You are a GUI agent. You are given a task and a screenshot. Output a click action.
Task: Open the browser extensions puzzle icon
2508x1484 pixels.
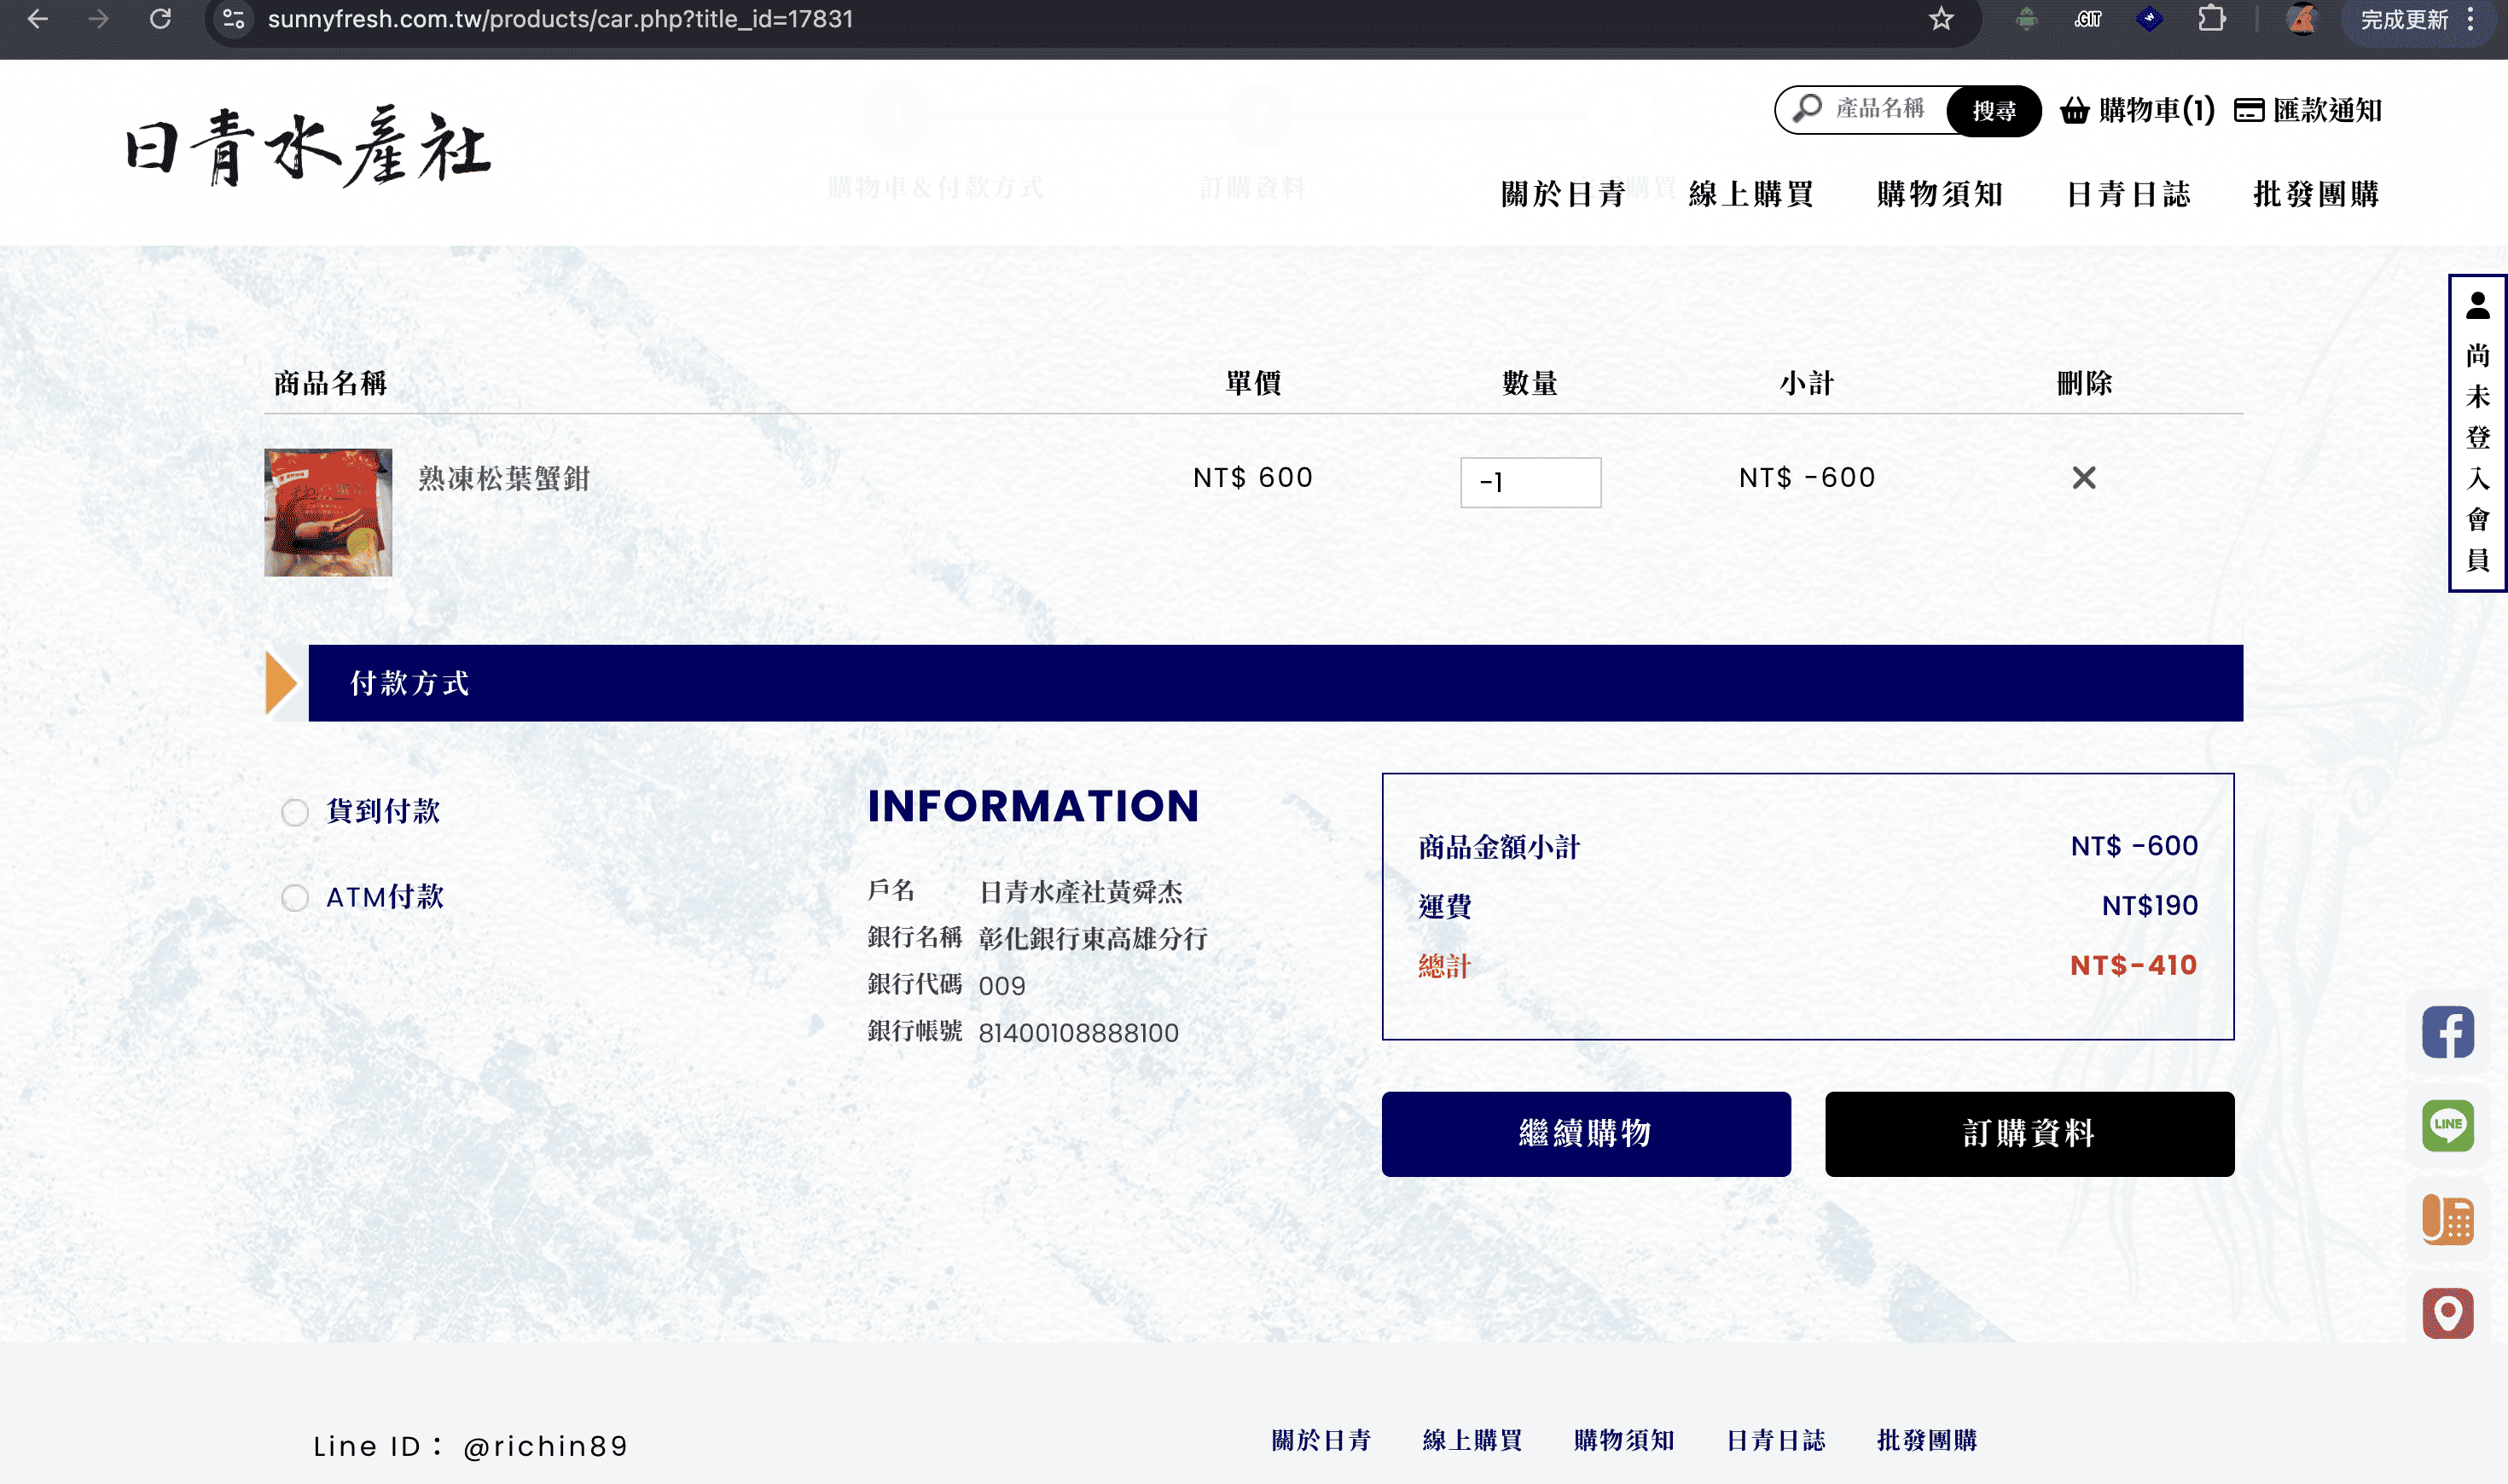coord(2211,19)
